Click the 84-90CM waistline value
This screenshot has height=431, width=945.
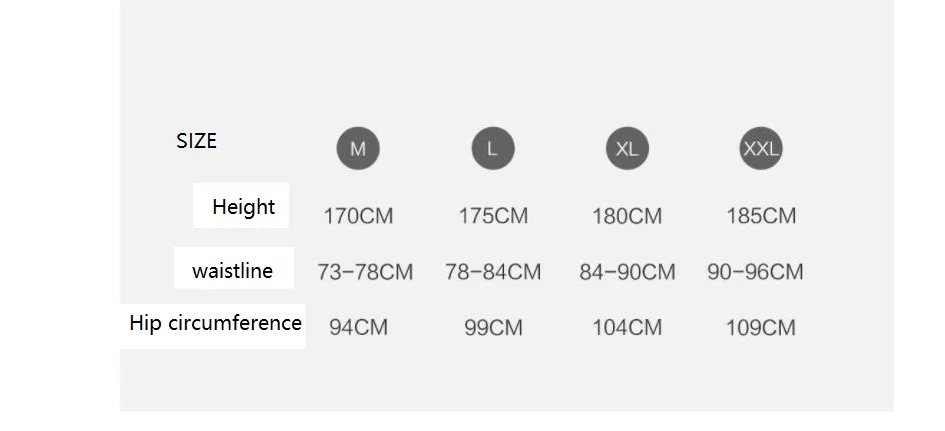627,272
